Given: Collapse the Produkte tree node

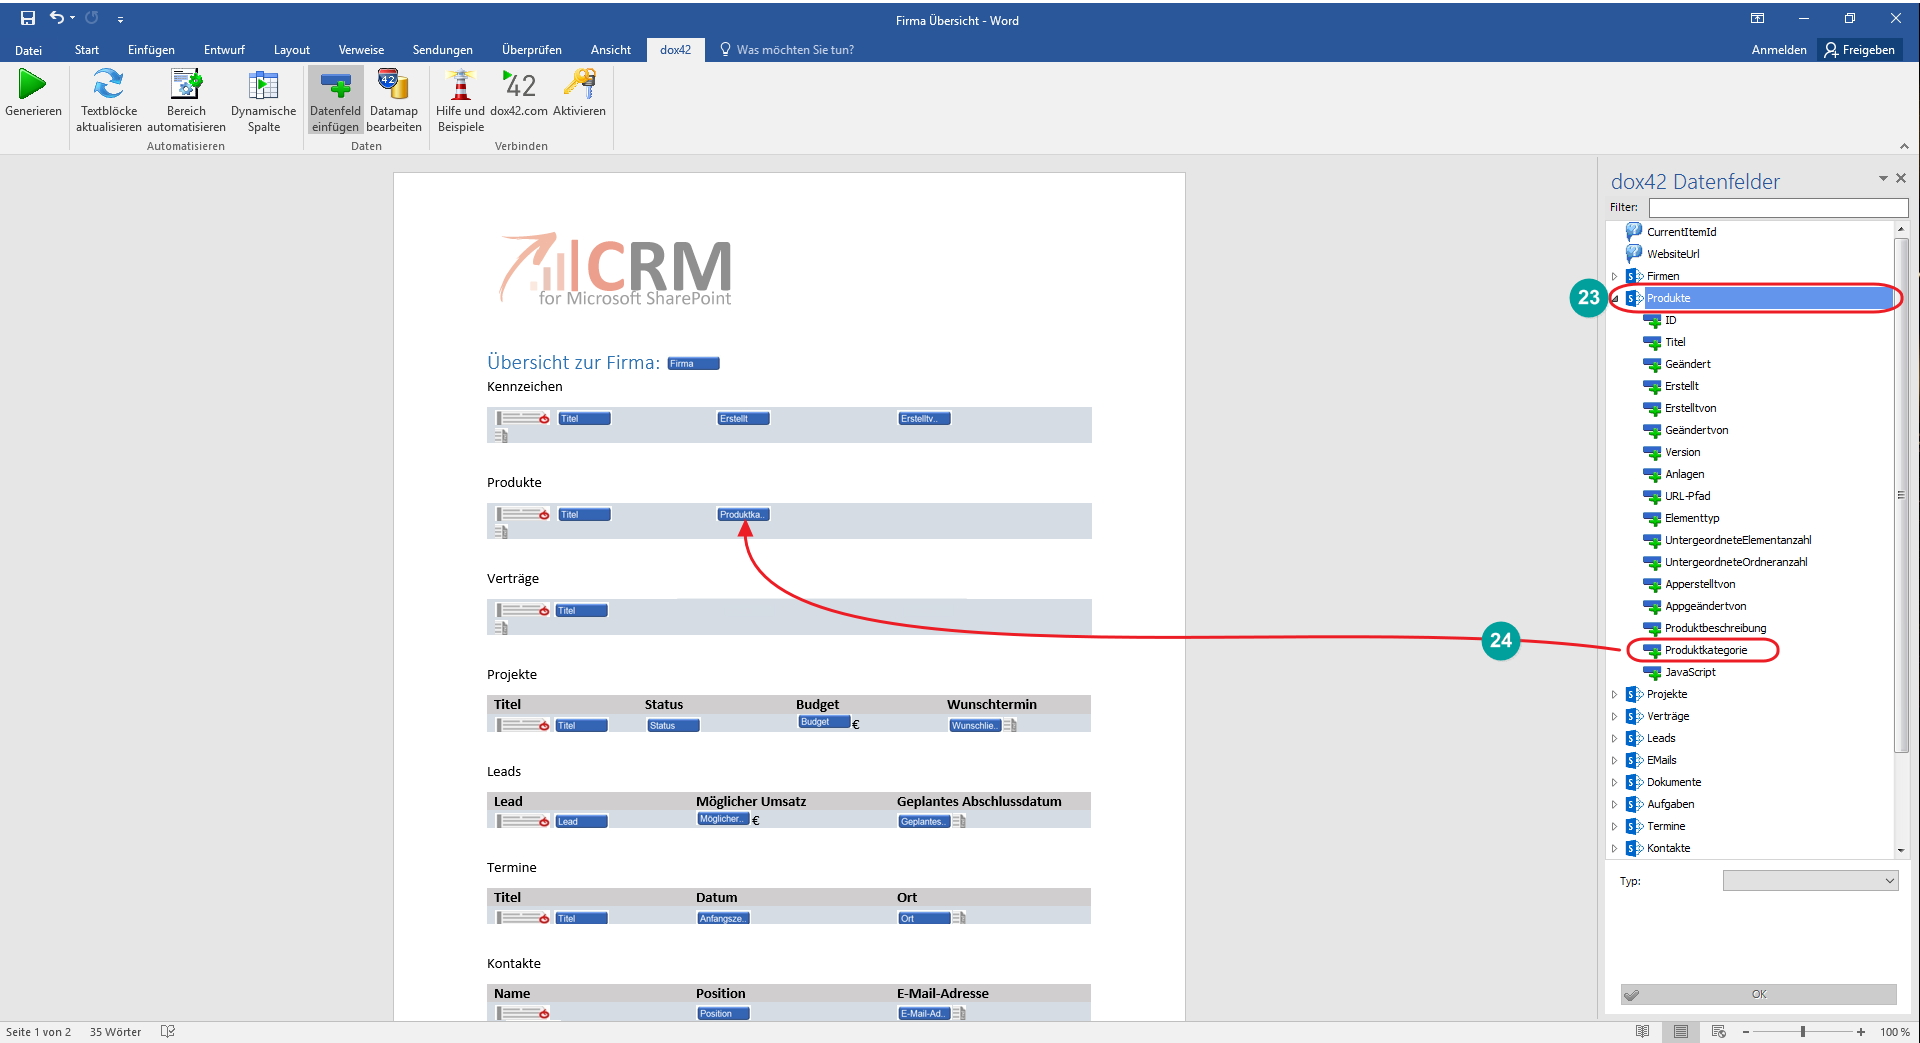Looking at the screenshot, I should (1615, 299).
